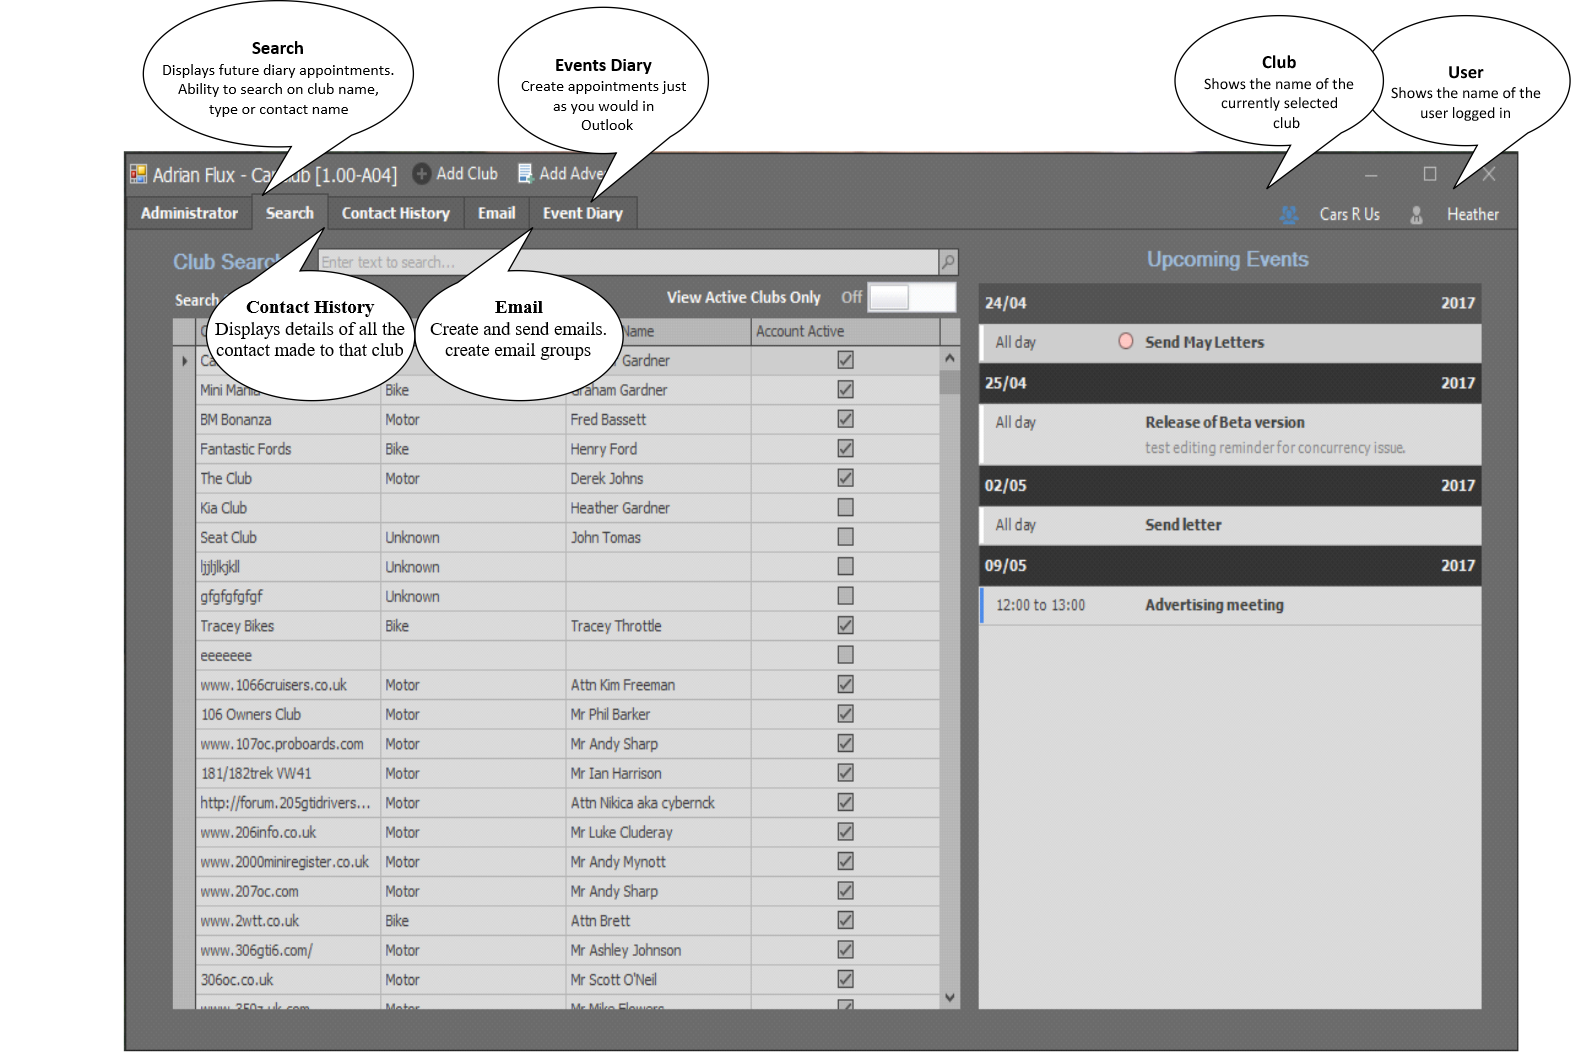
Task: Uncheck Account Active for BM Bonanza
Action: (846, 419)
